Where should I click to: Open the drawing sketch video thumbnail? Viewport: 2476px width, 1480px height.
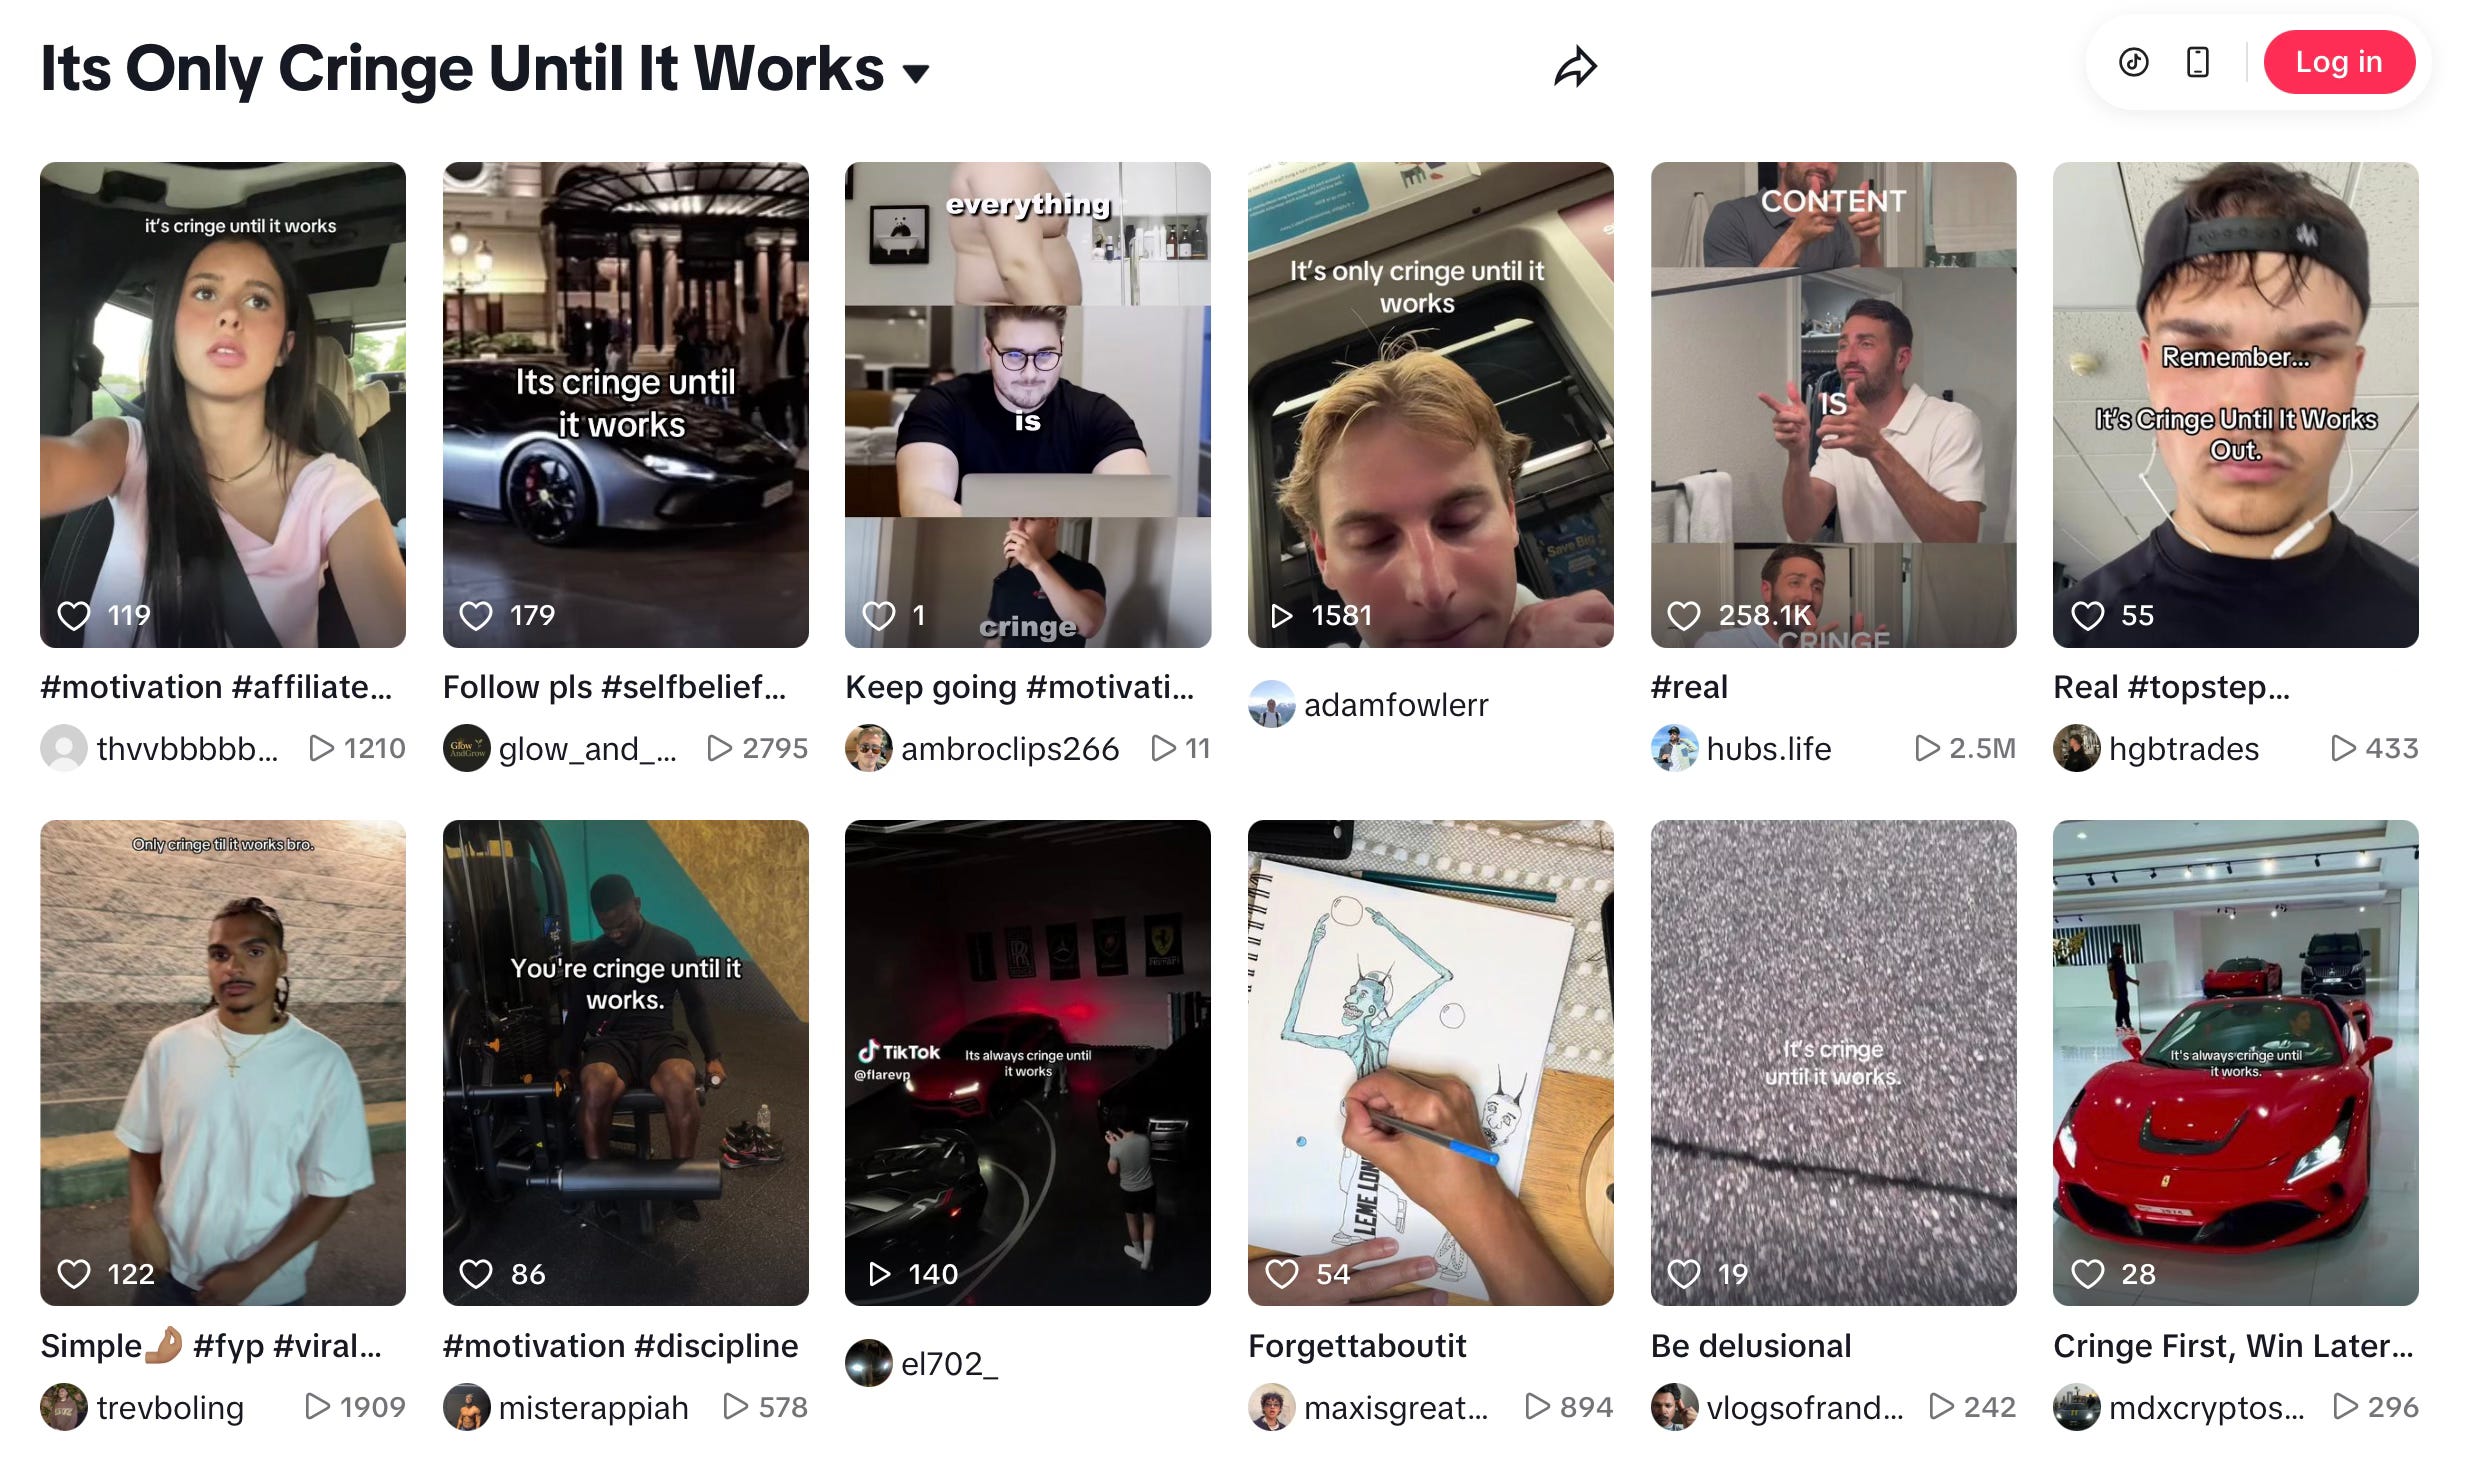point(1430,1063)
